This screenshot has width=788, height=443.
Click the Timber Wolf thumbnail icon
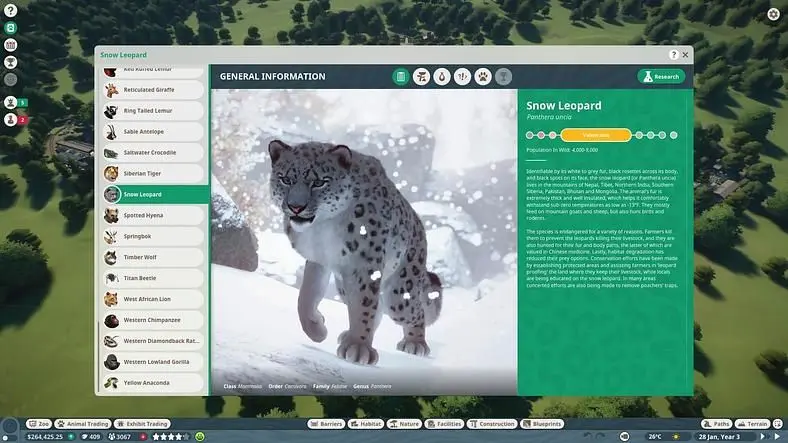click(111, 258)
